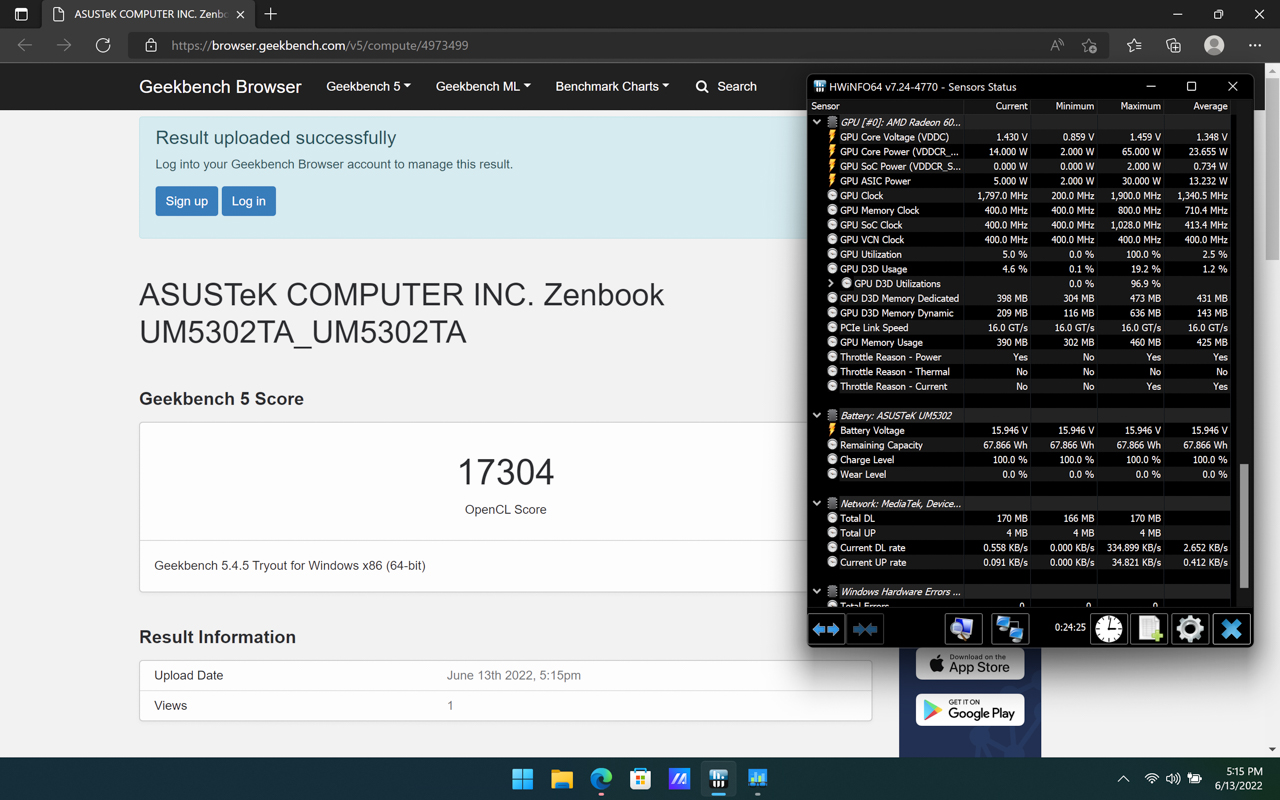1280x800 pixels.
Task: Open Geekbench 5 dropdown menu
Action: [x=368, y=86]
